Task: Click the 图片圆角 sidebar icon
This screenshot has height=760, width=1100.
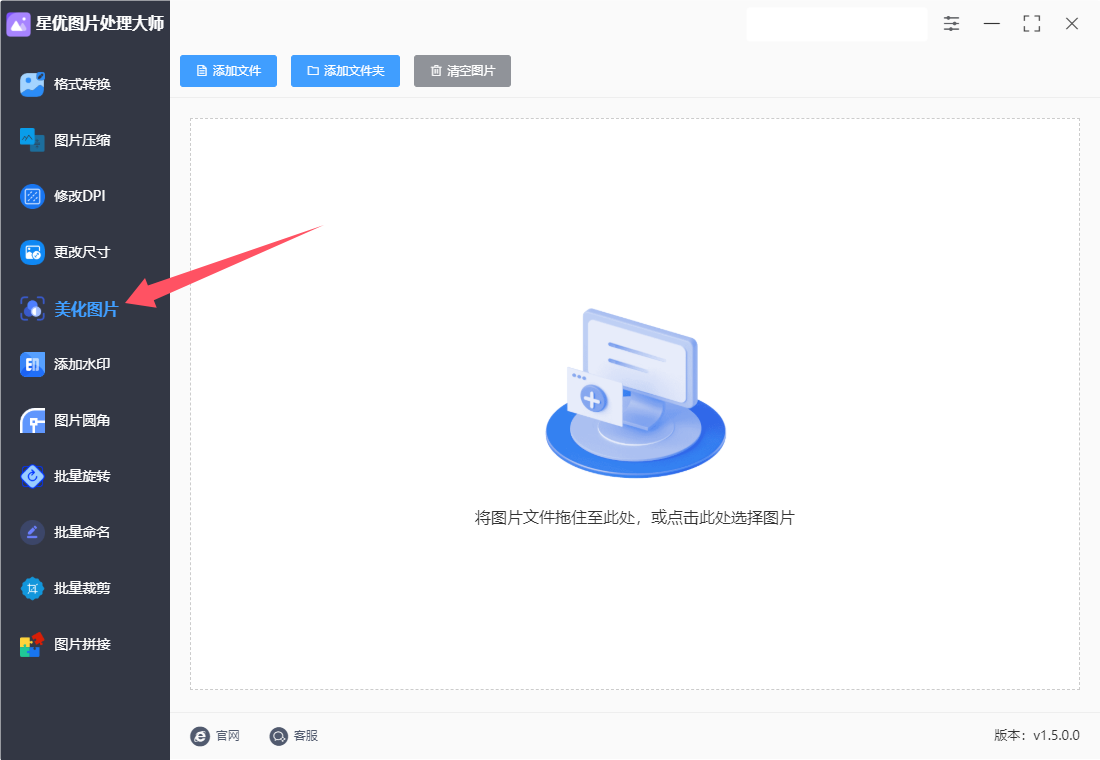Action: click(x=32, y=420)
